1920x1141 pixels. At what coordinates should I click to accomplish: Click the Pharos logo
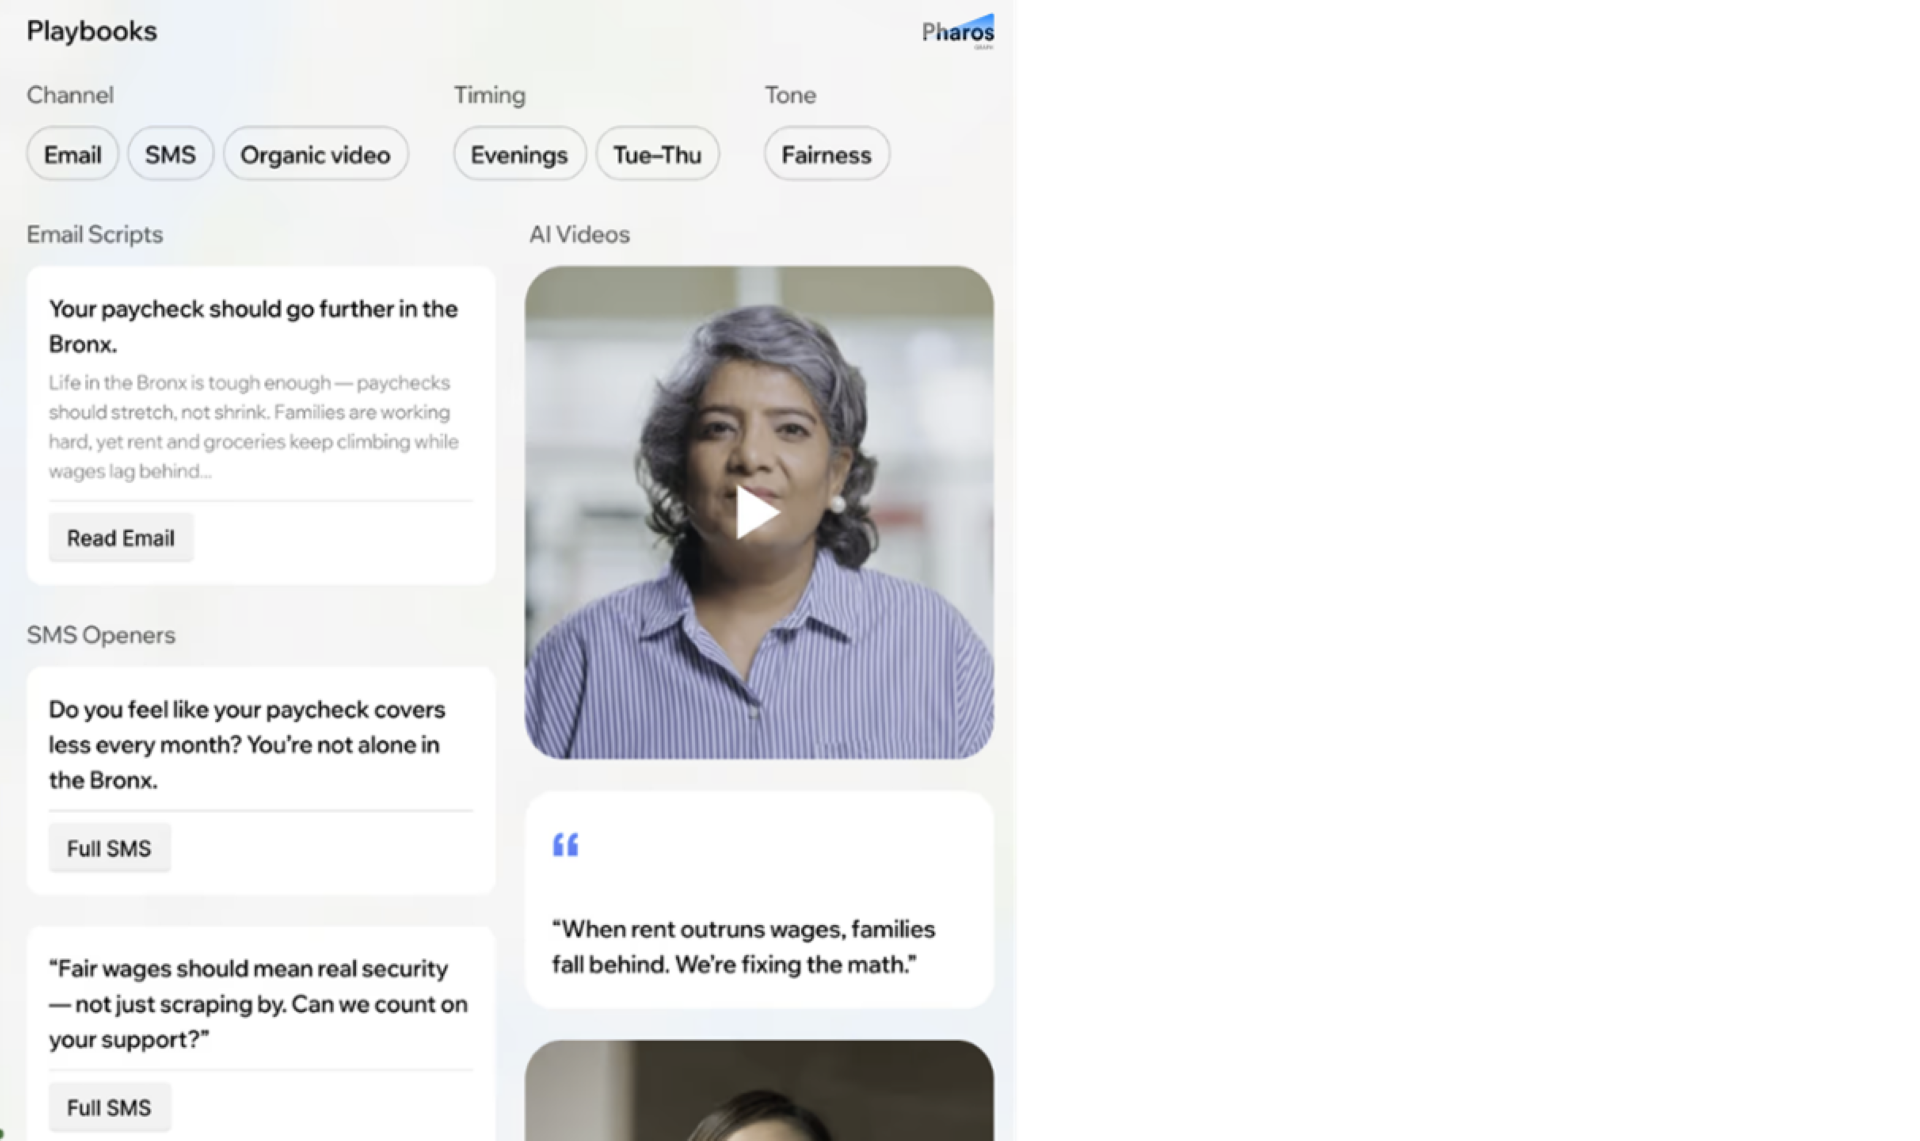click(x=957, y=32)
